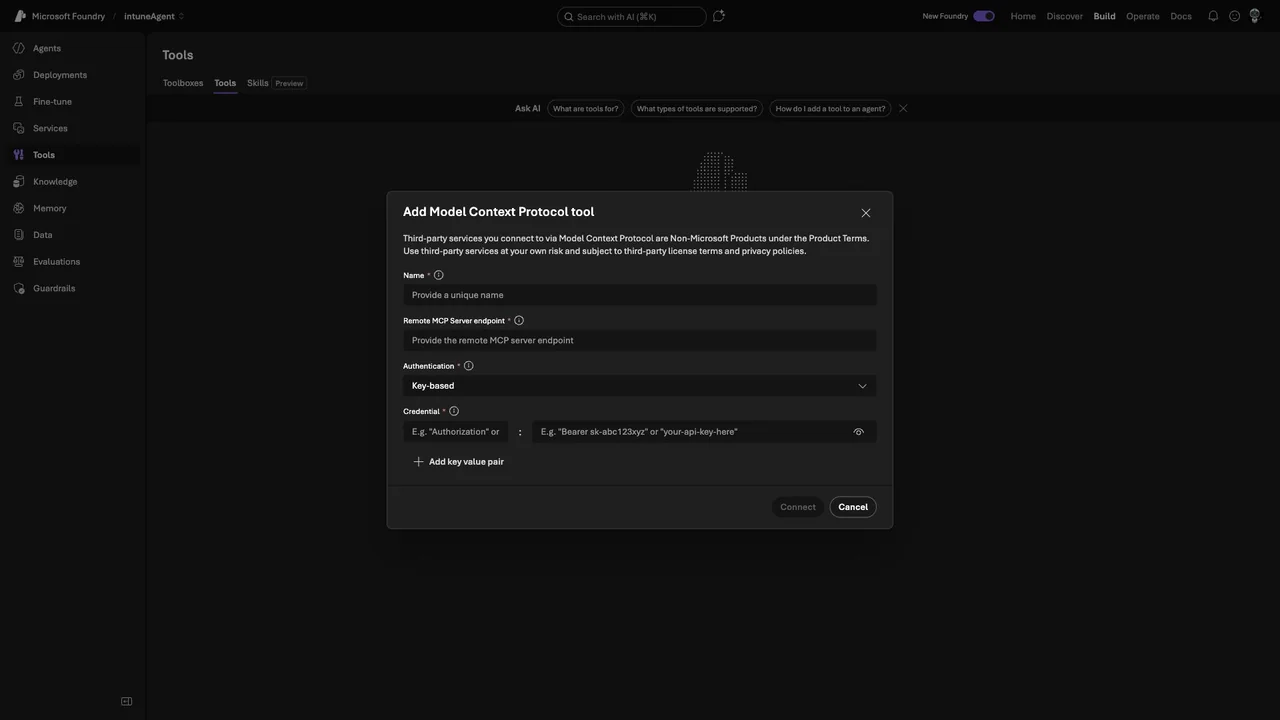Open the Discover menu item
Screen dimensions: 1280x720
click(x=1065, y=16)
